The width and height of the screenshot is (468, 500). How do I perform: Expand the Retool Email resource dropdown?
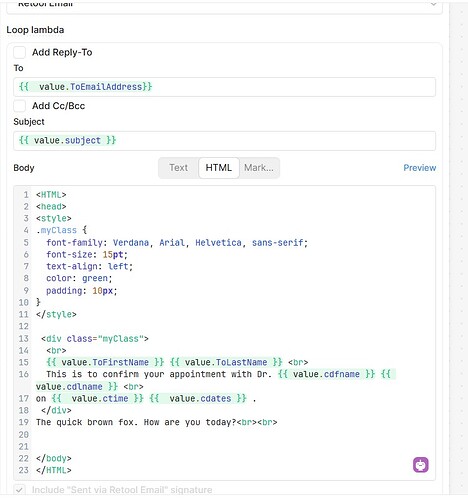pyautogui.click(x=224, y=6)
